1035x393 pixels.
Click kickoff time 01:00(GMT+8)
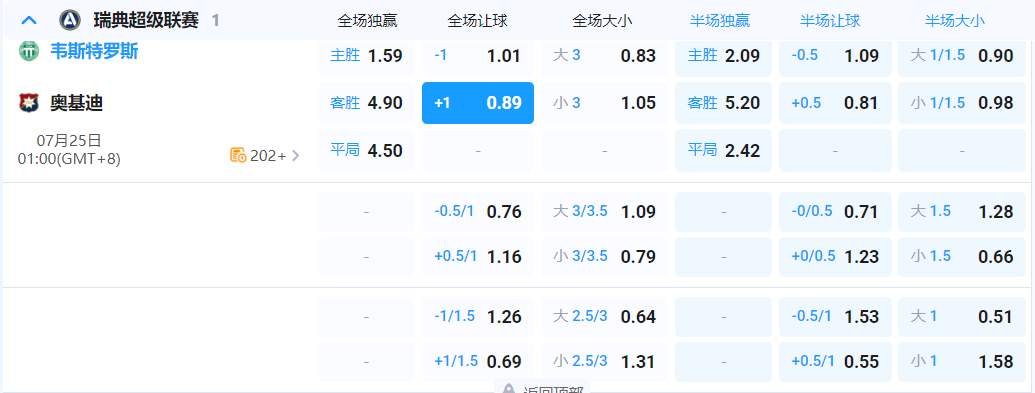click(x=69, y=159)
